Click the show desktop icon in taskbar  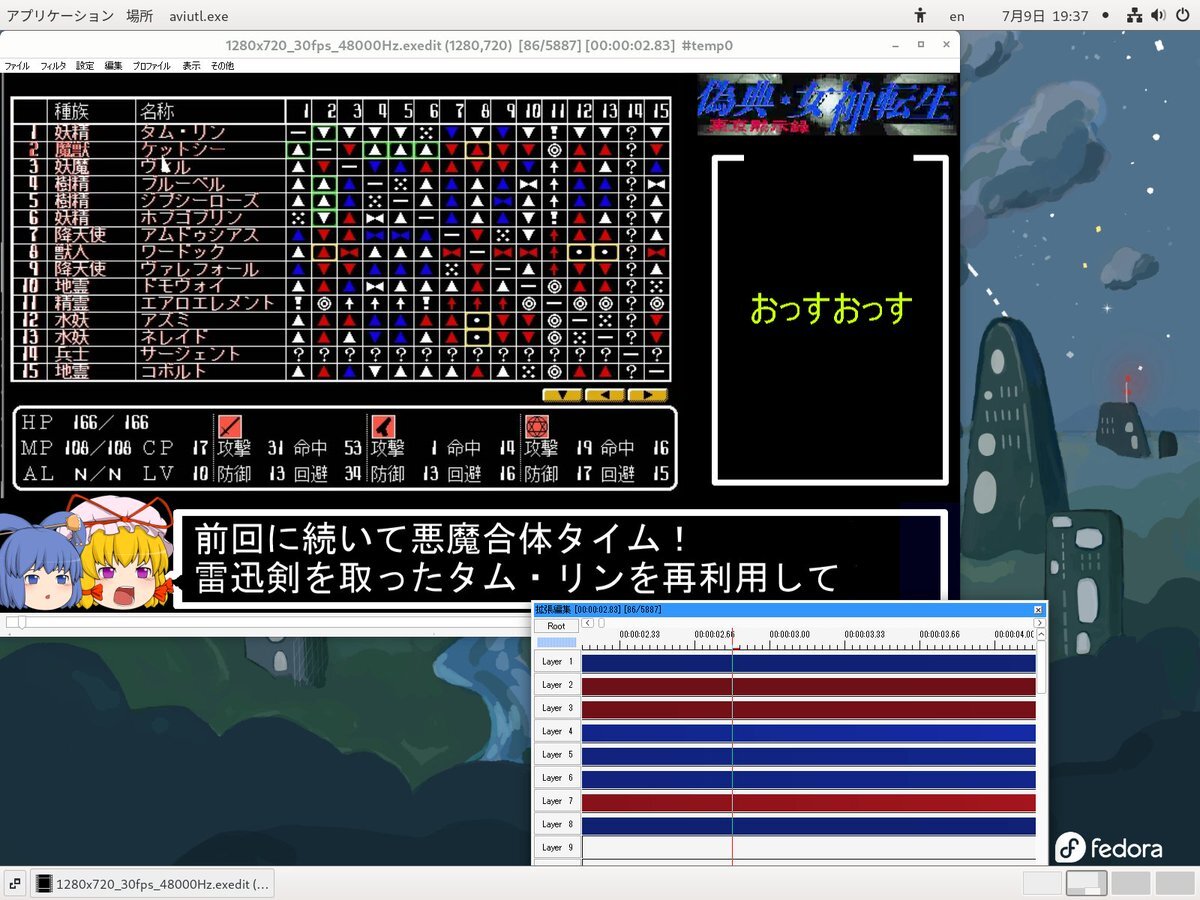pos(15,883)
